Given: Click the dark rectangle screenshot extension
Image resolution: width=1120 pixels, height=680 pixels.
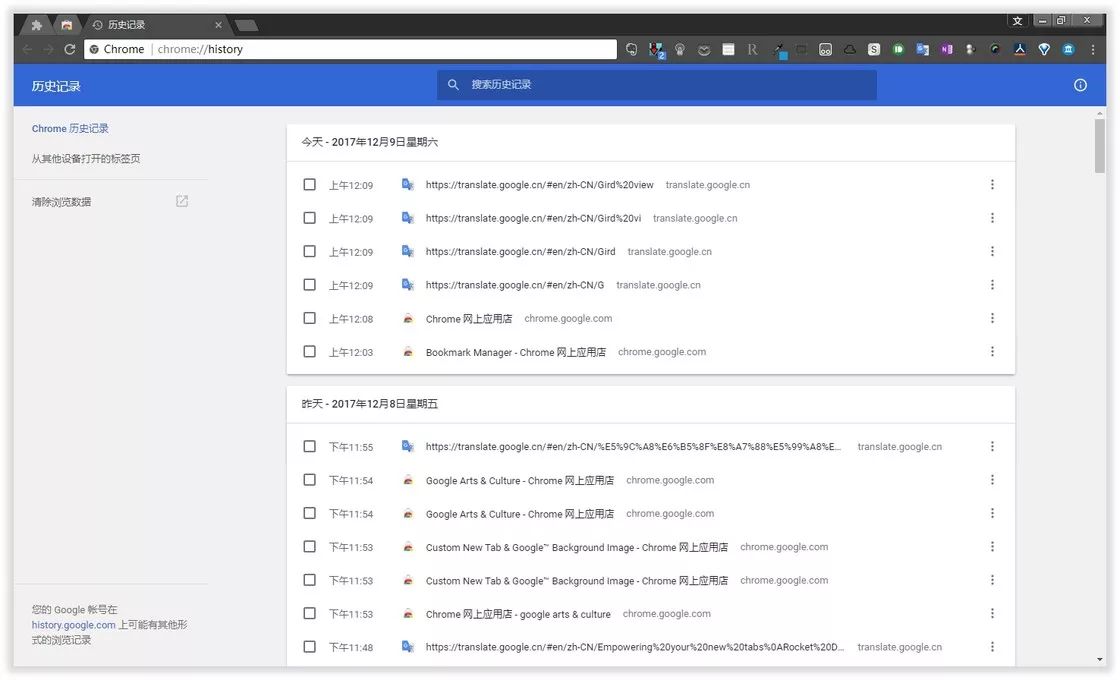Looking at the screenshot, I should pyautogui.click(x=801, y=49).
